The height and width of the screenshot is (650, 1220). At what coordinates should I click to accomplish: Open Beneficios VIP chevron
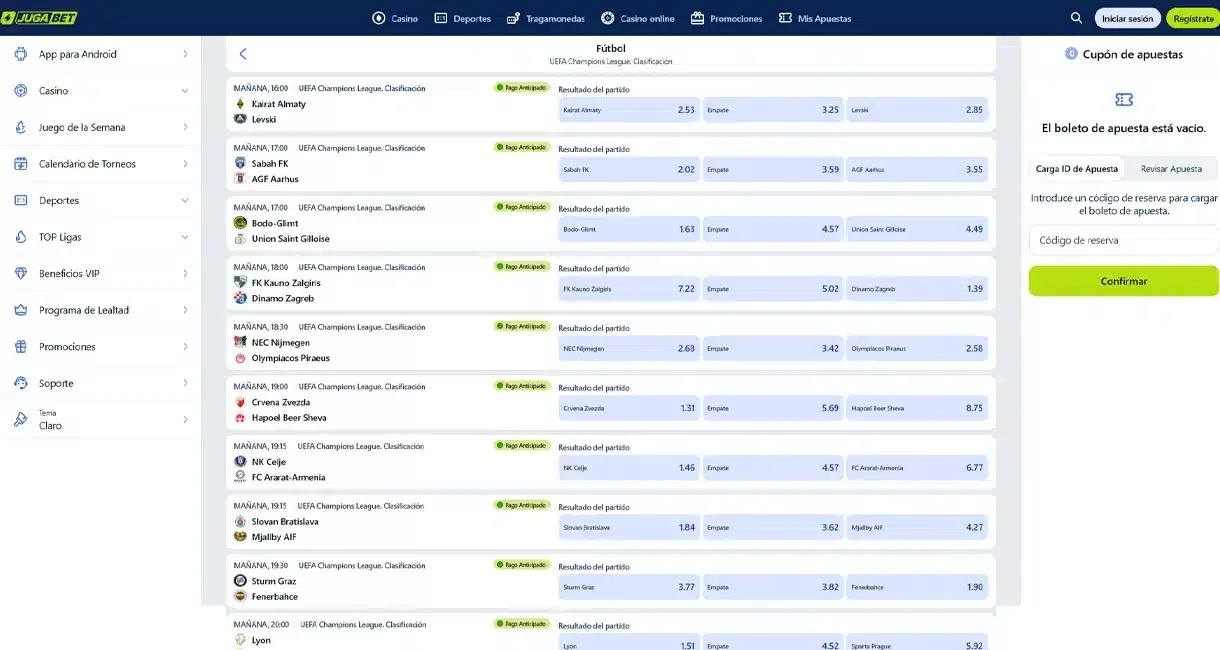(185, 273)
